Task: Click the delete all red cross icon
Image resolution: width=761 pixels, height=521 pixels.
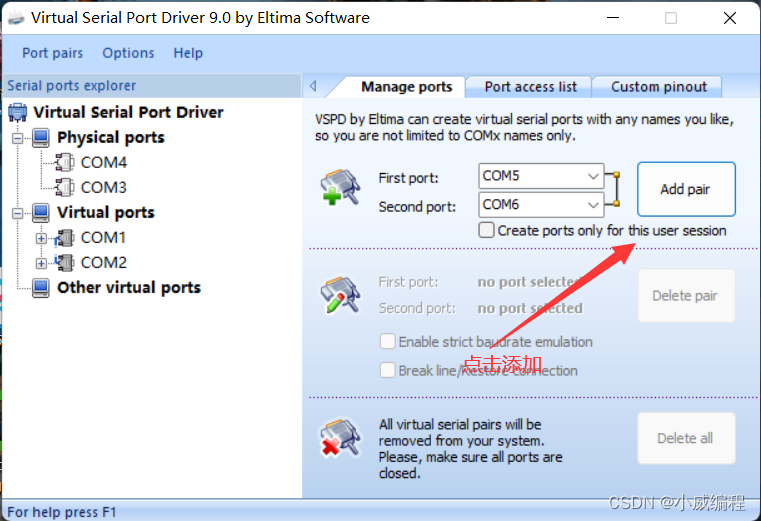Action: [340, 438]
